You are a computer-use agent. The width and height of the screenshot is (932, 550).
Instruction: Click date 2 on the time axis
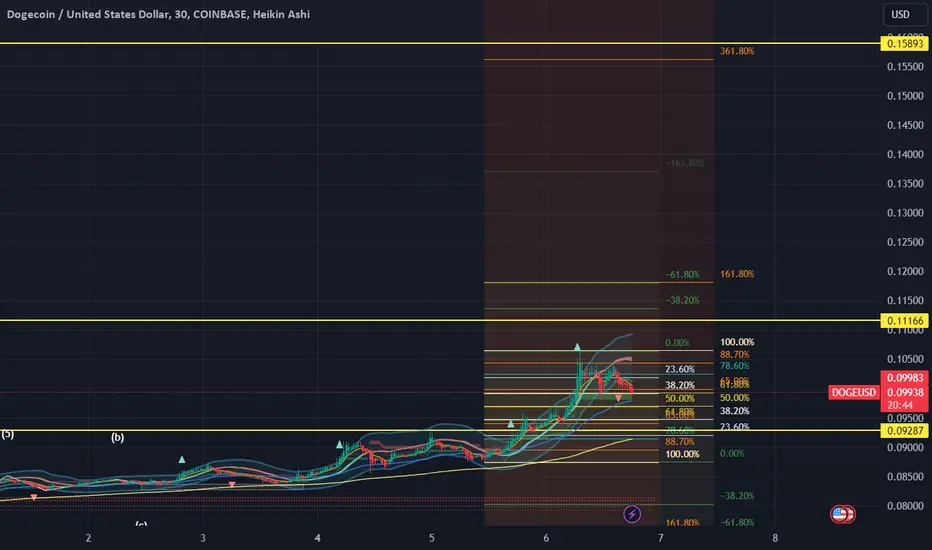tap(88, 538)
